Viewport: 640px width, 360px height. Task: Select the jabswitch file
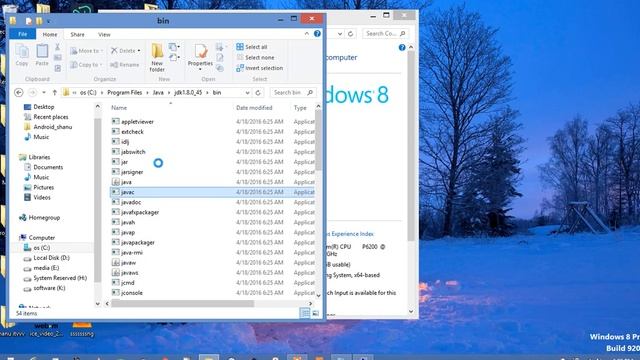tap(133, 152)
